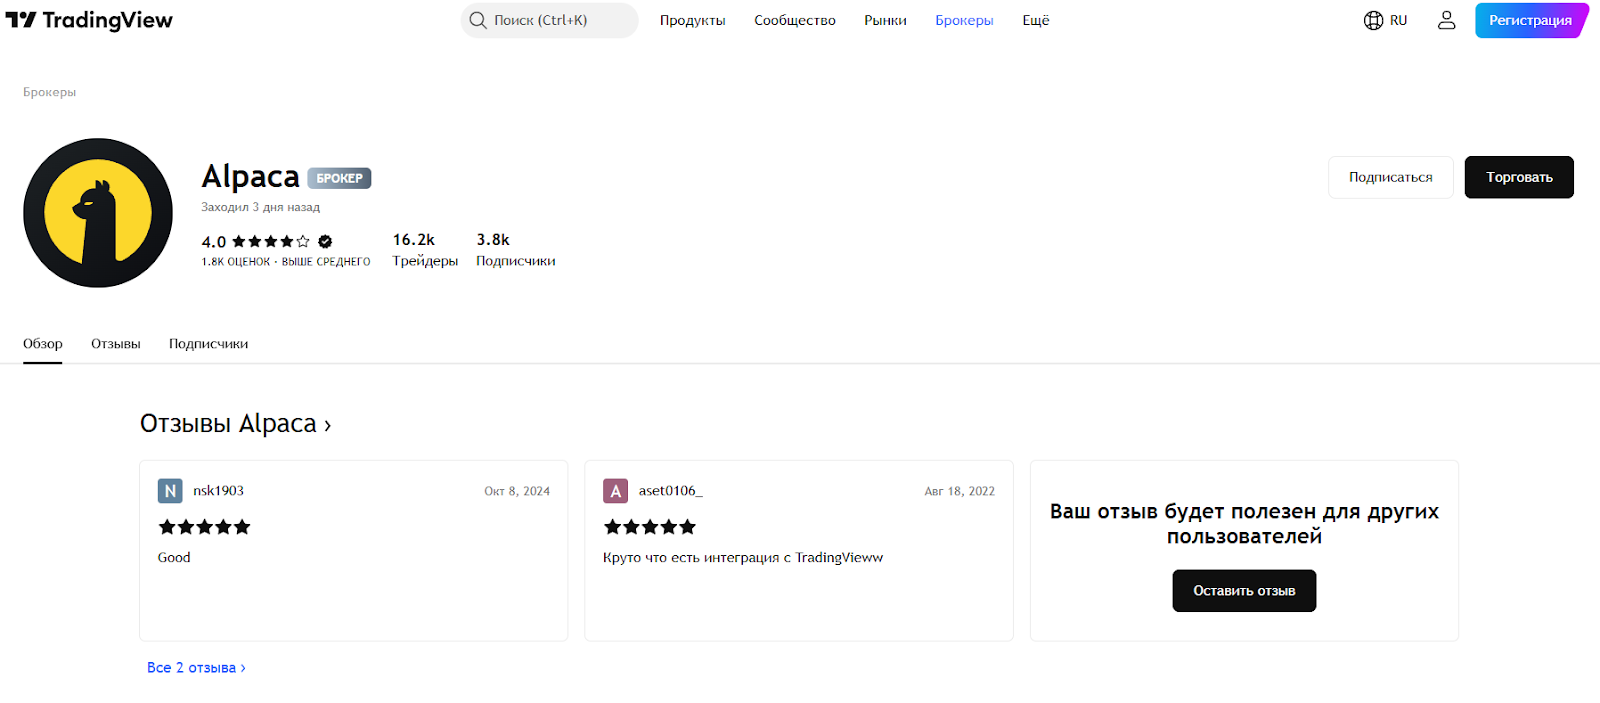The image size is (1600, 703).
Task: Click the username nsk1903
Action: 219,491
